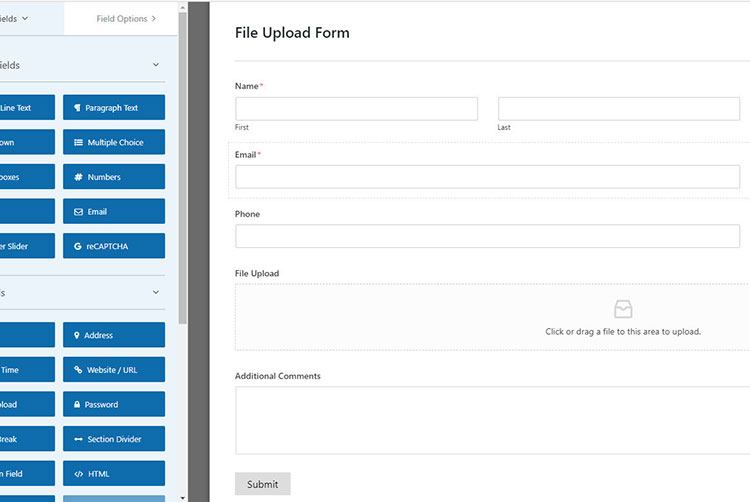Add a Password field
This screenshot has height=502, width=750.
pos(114,404)
